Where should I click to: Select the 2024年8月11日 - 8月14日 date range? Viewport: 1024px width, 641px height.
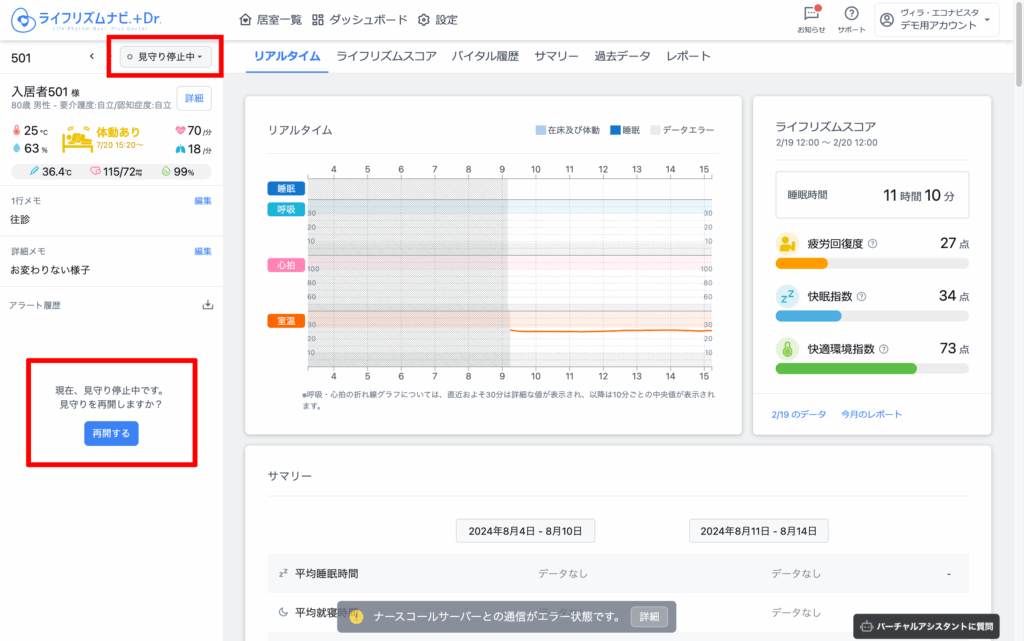[x=758, y=531]
